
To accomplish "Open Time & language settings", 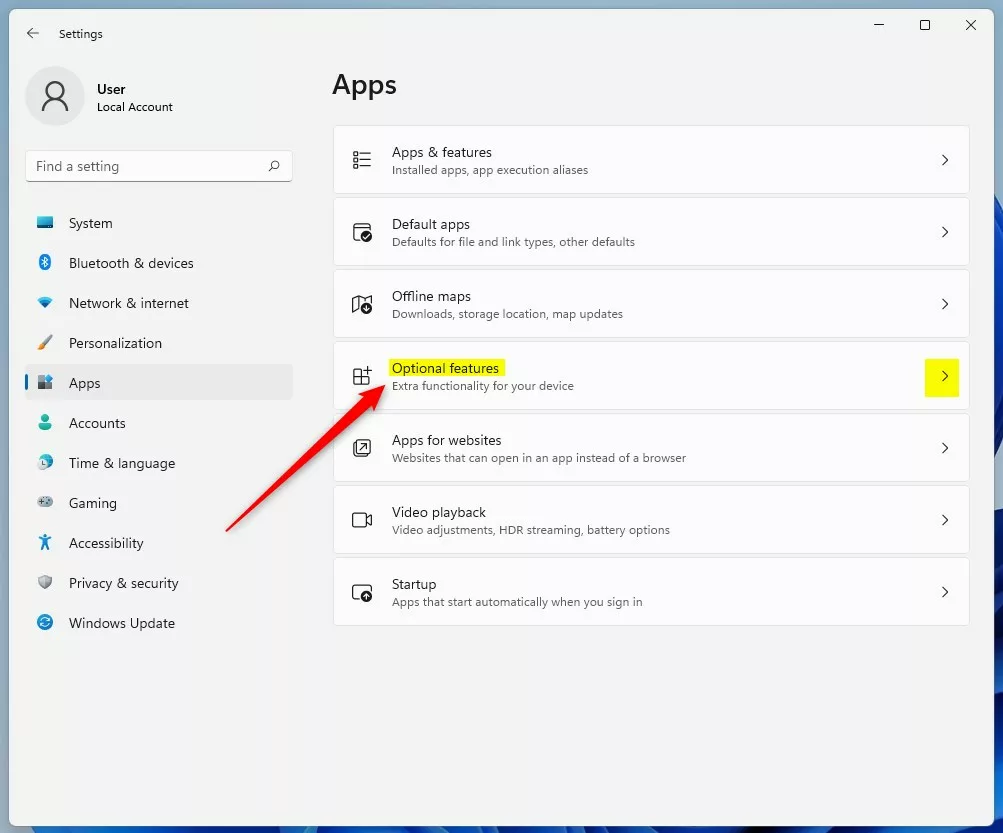I will pos(159,463).
